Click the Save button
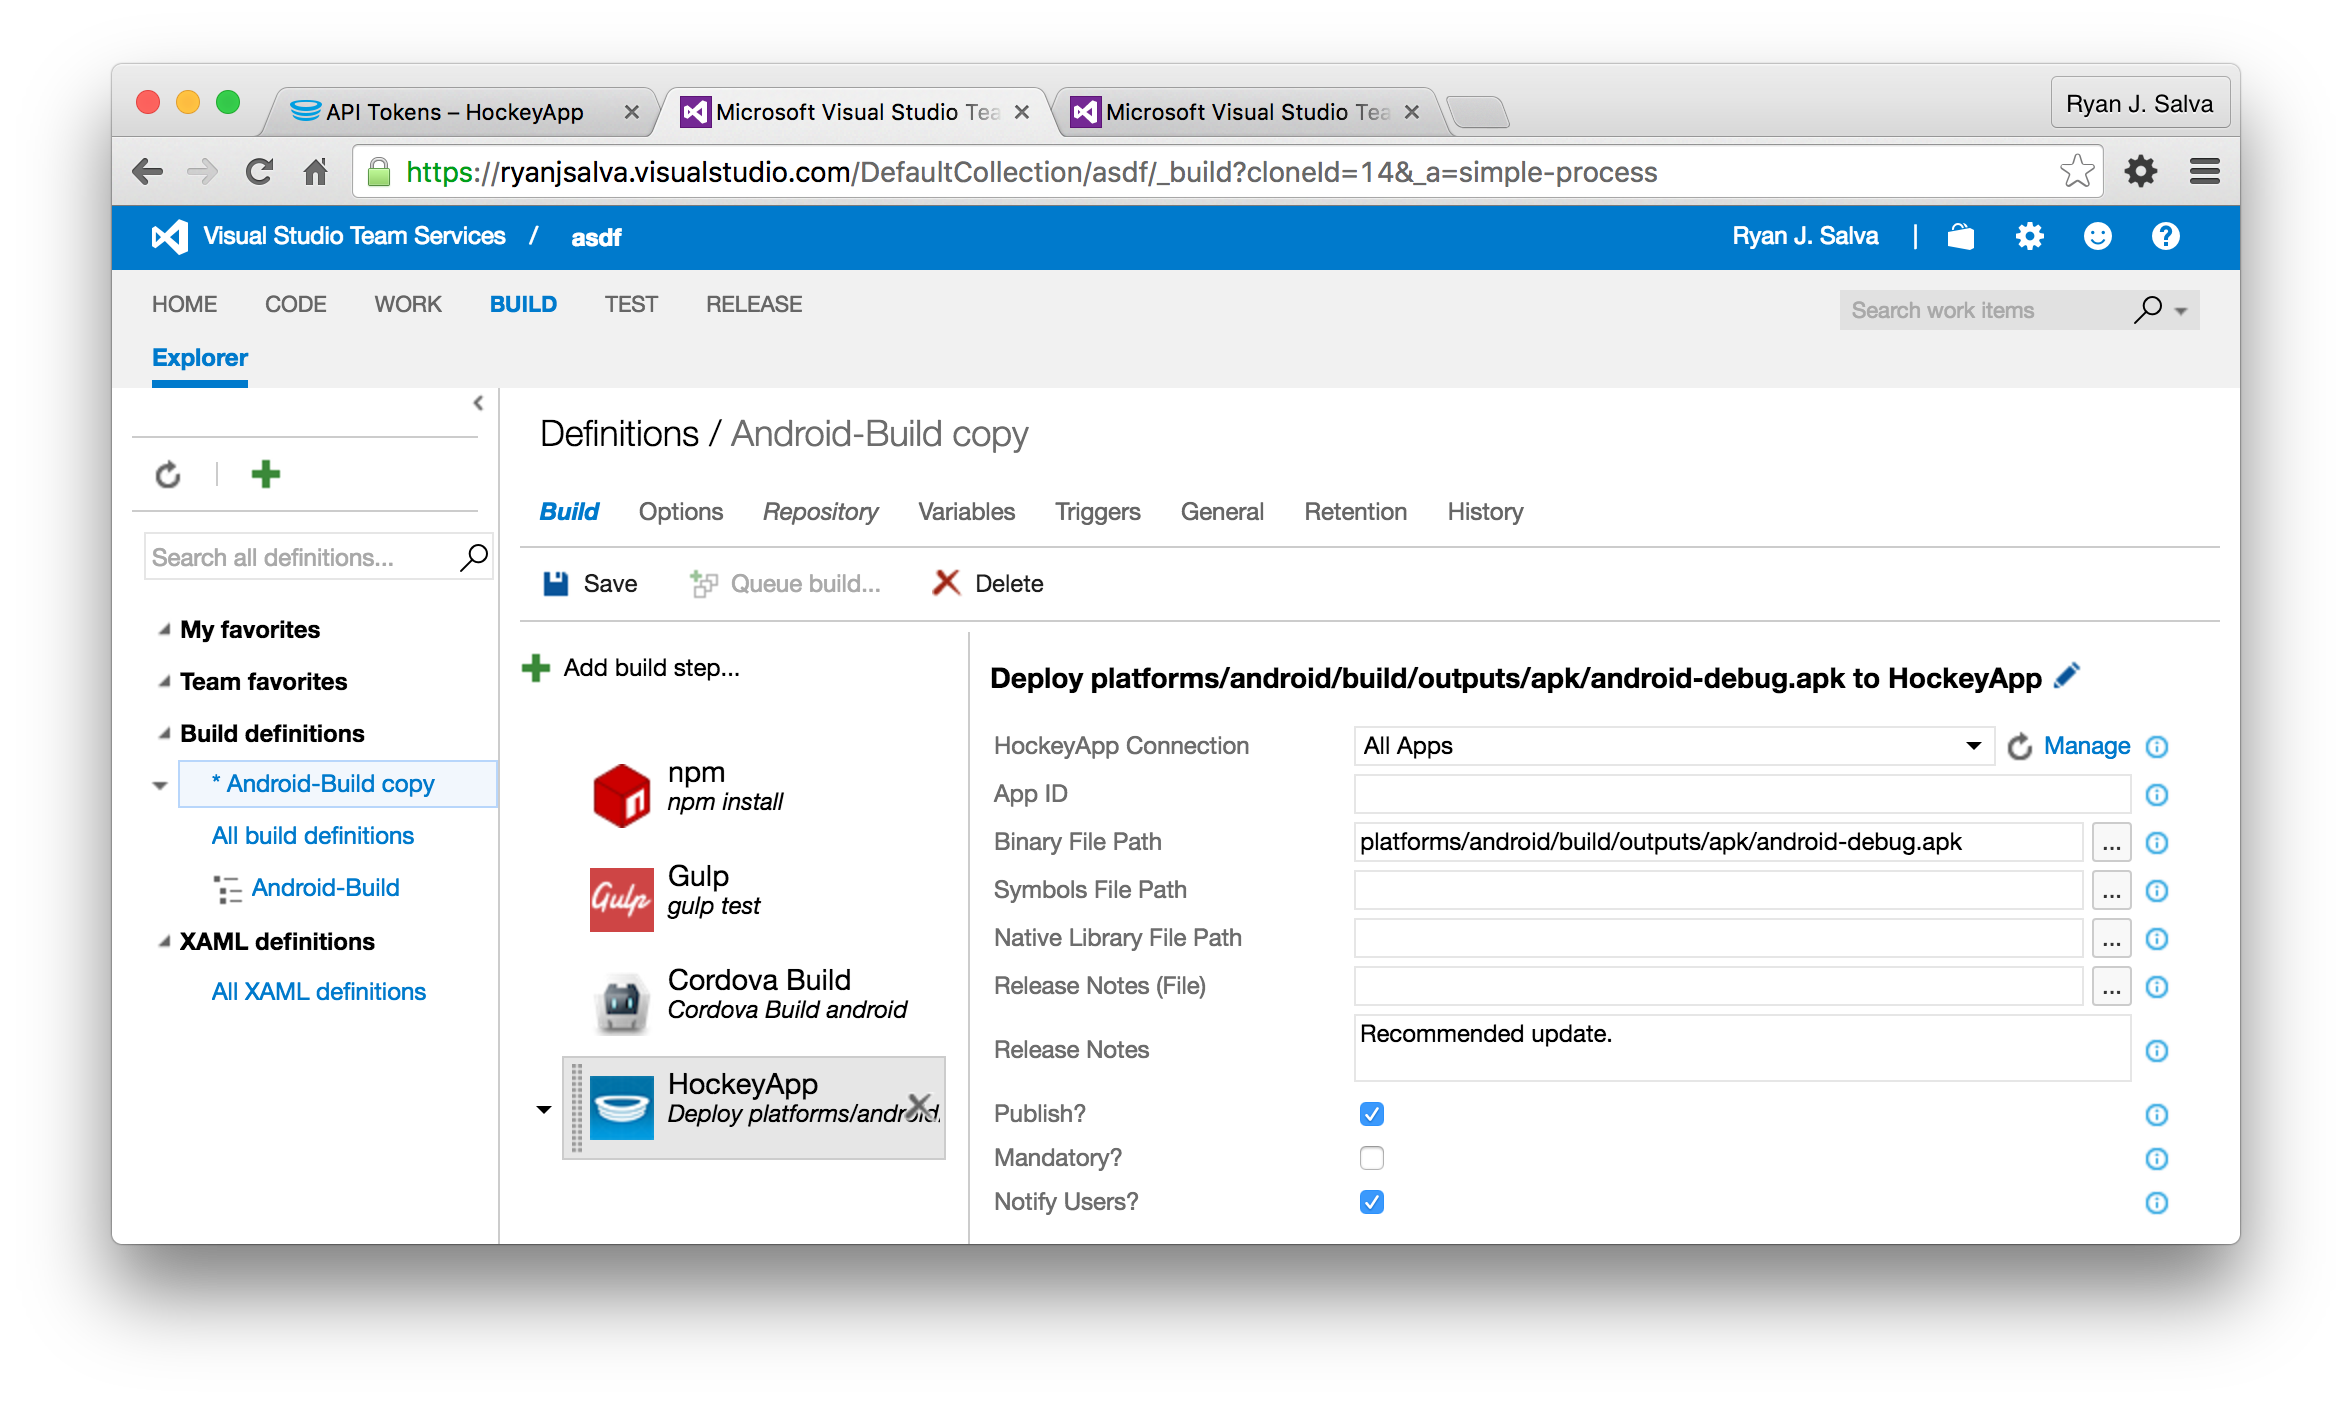Viewport: 2352px width, 1404px height. click(x=590, y=584)
